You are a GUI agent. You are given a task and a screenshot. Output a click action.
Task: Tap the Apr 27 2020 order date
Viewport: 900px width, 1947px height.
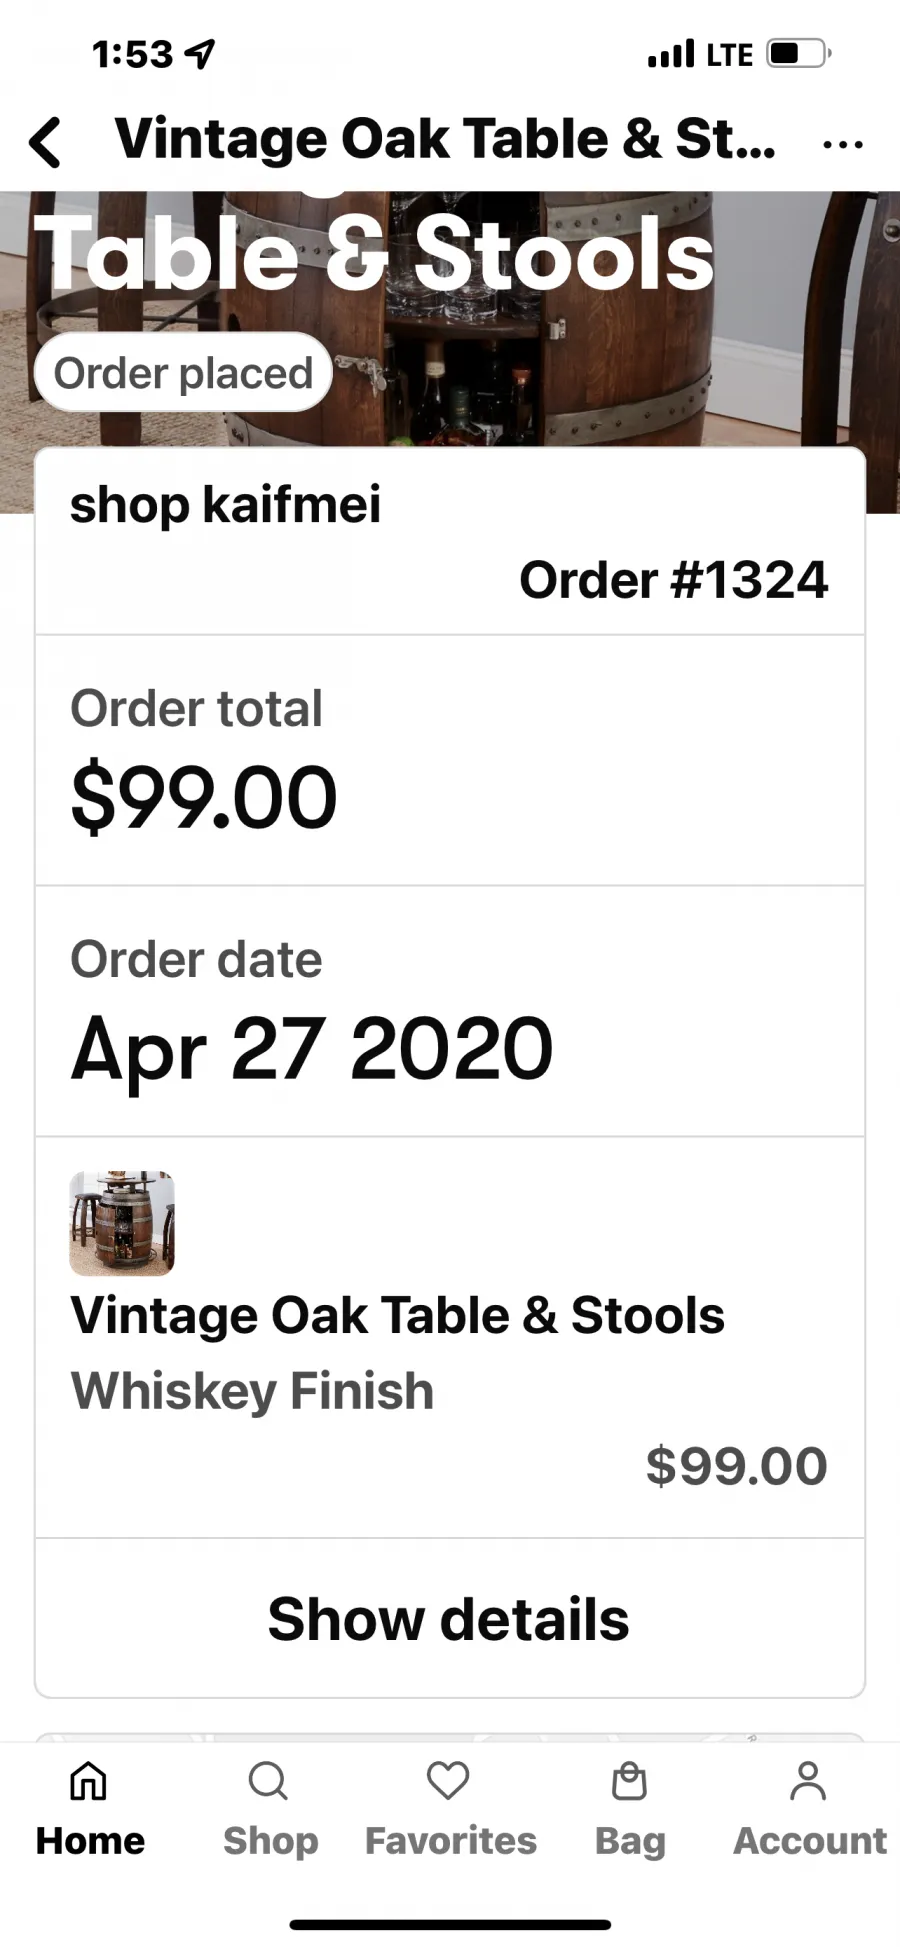click(x=312, y=1049)
